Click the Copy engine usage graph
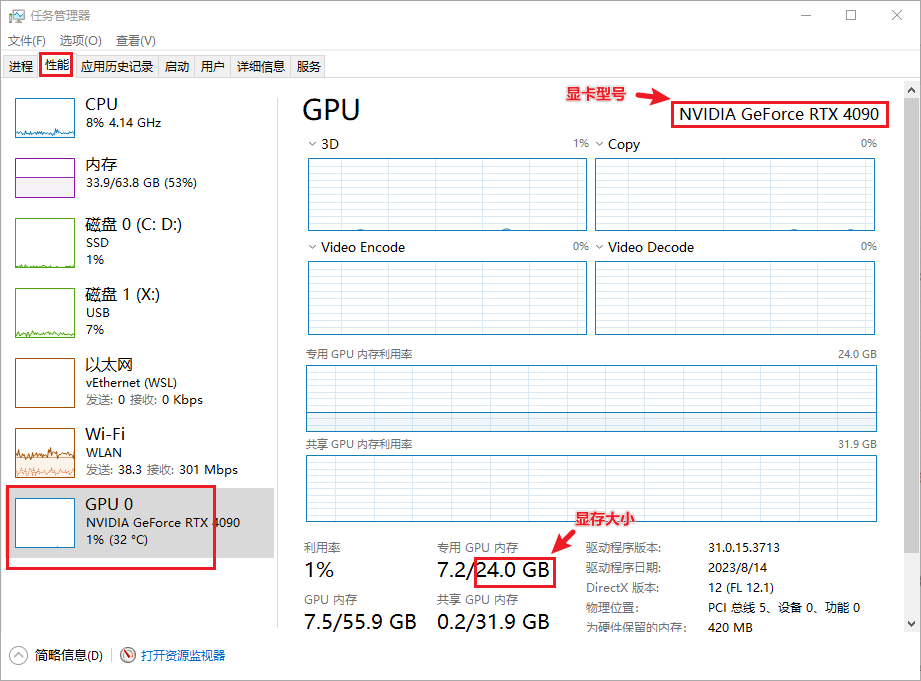The height and width of the screenshot is (681, 921). 735,194
